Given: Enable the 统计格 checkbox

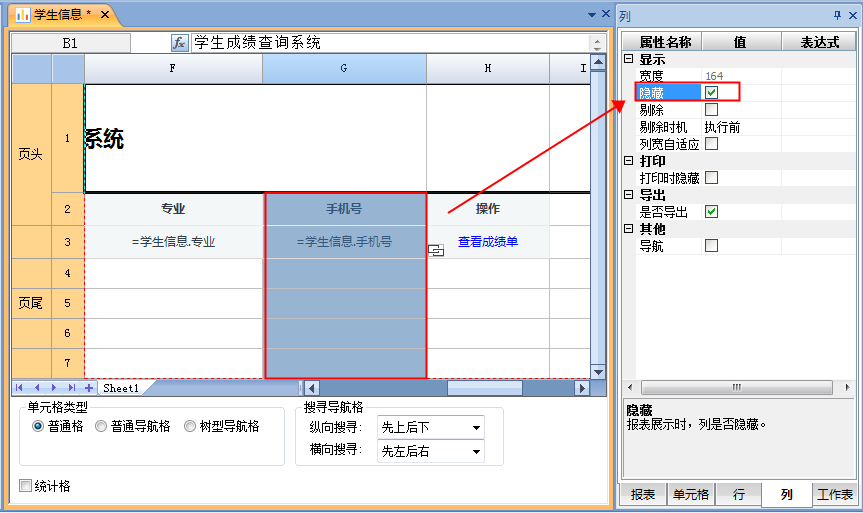Looking at the screenshot, I should coord(26,486).
